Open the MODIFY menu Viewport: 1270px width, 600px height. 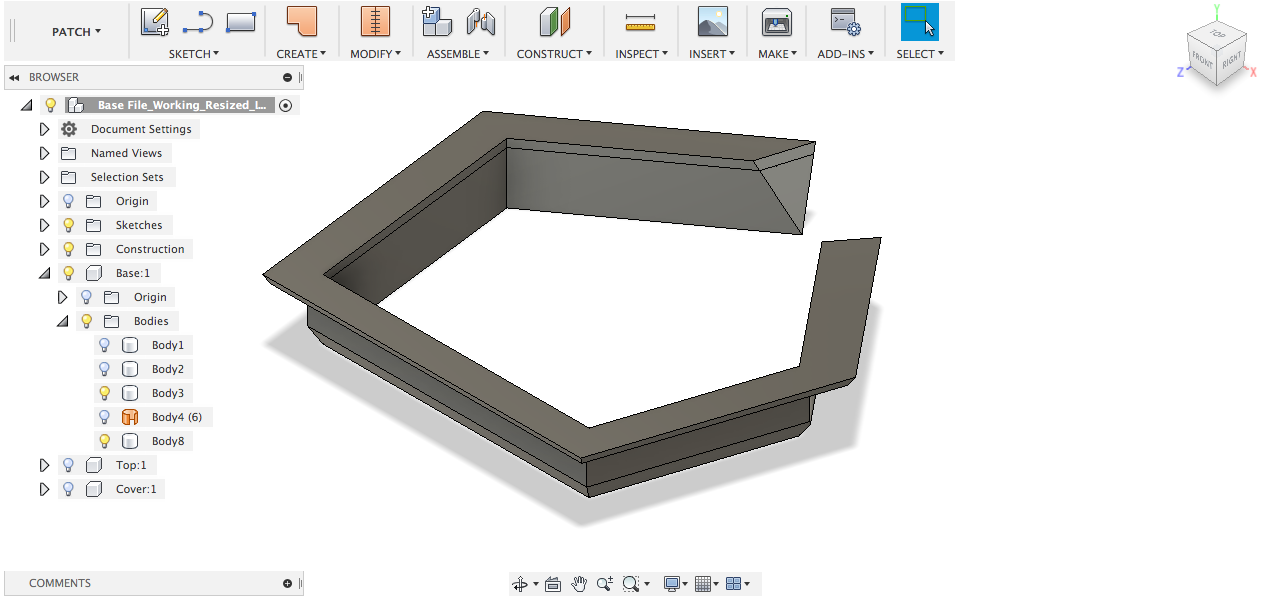375,54
